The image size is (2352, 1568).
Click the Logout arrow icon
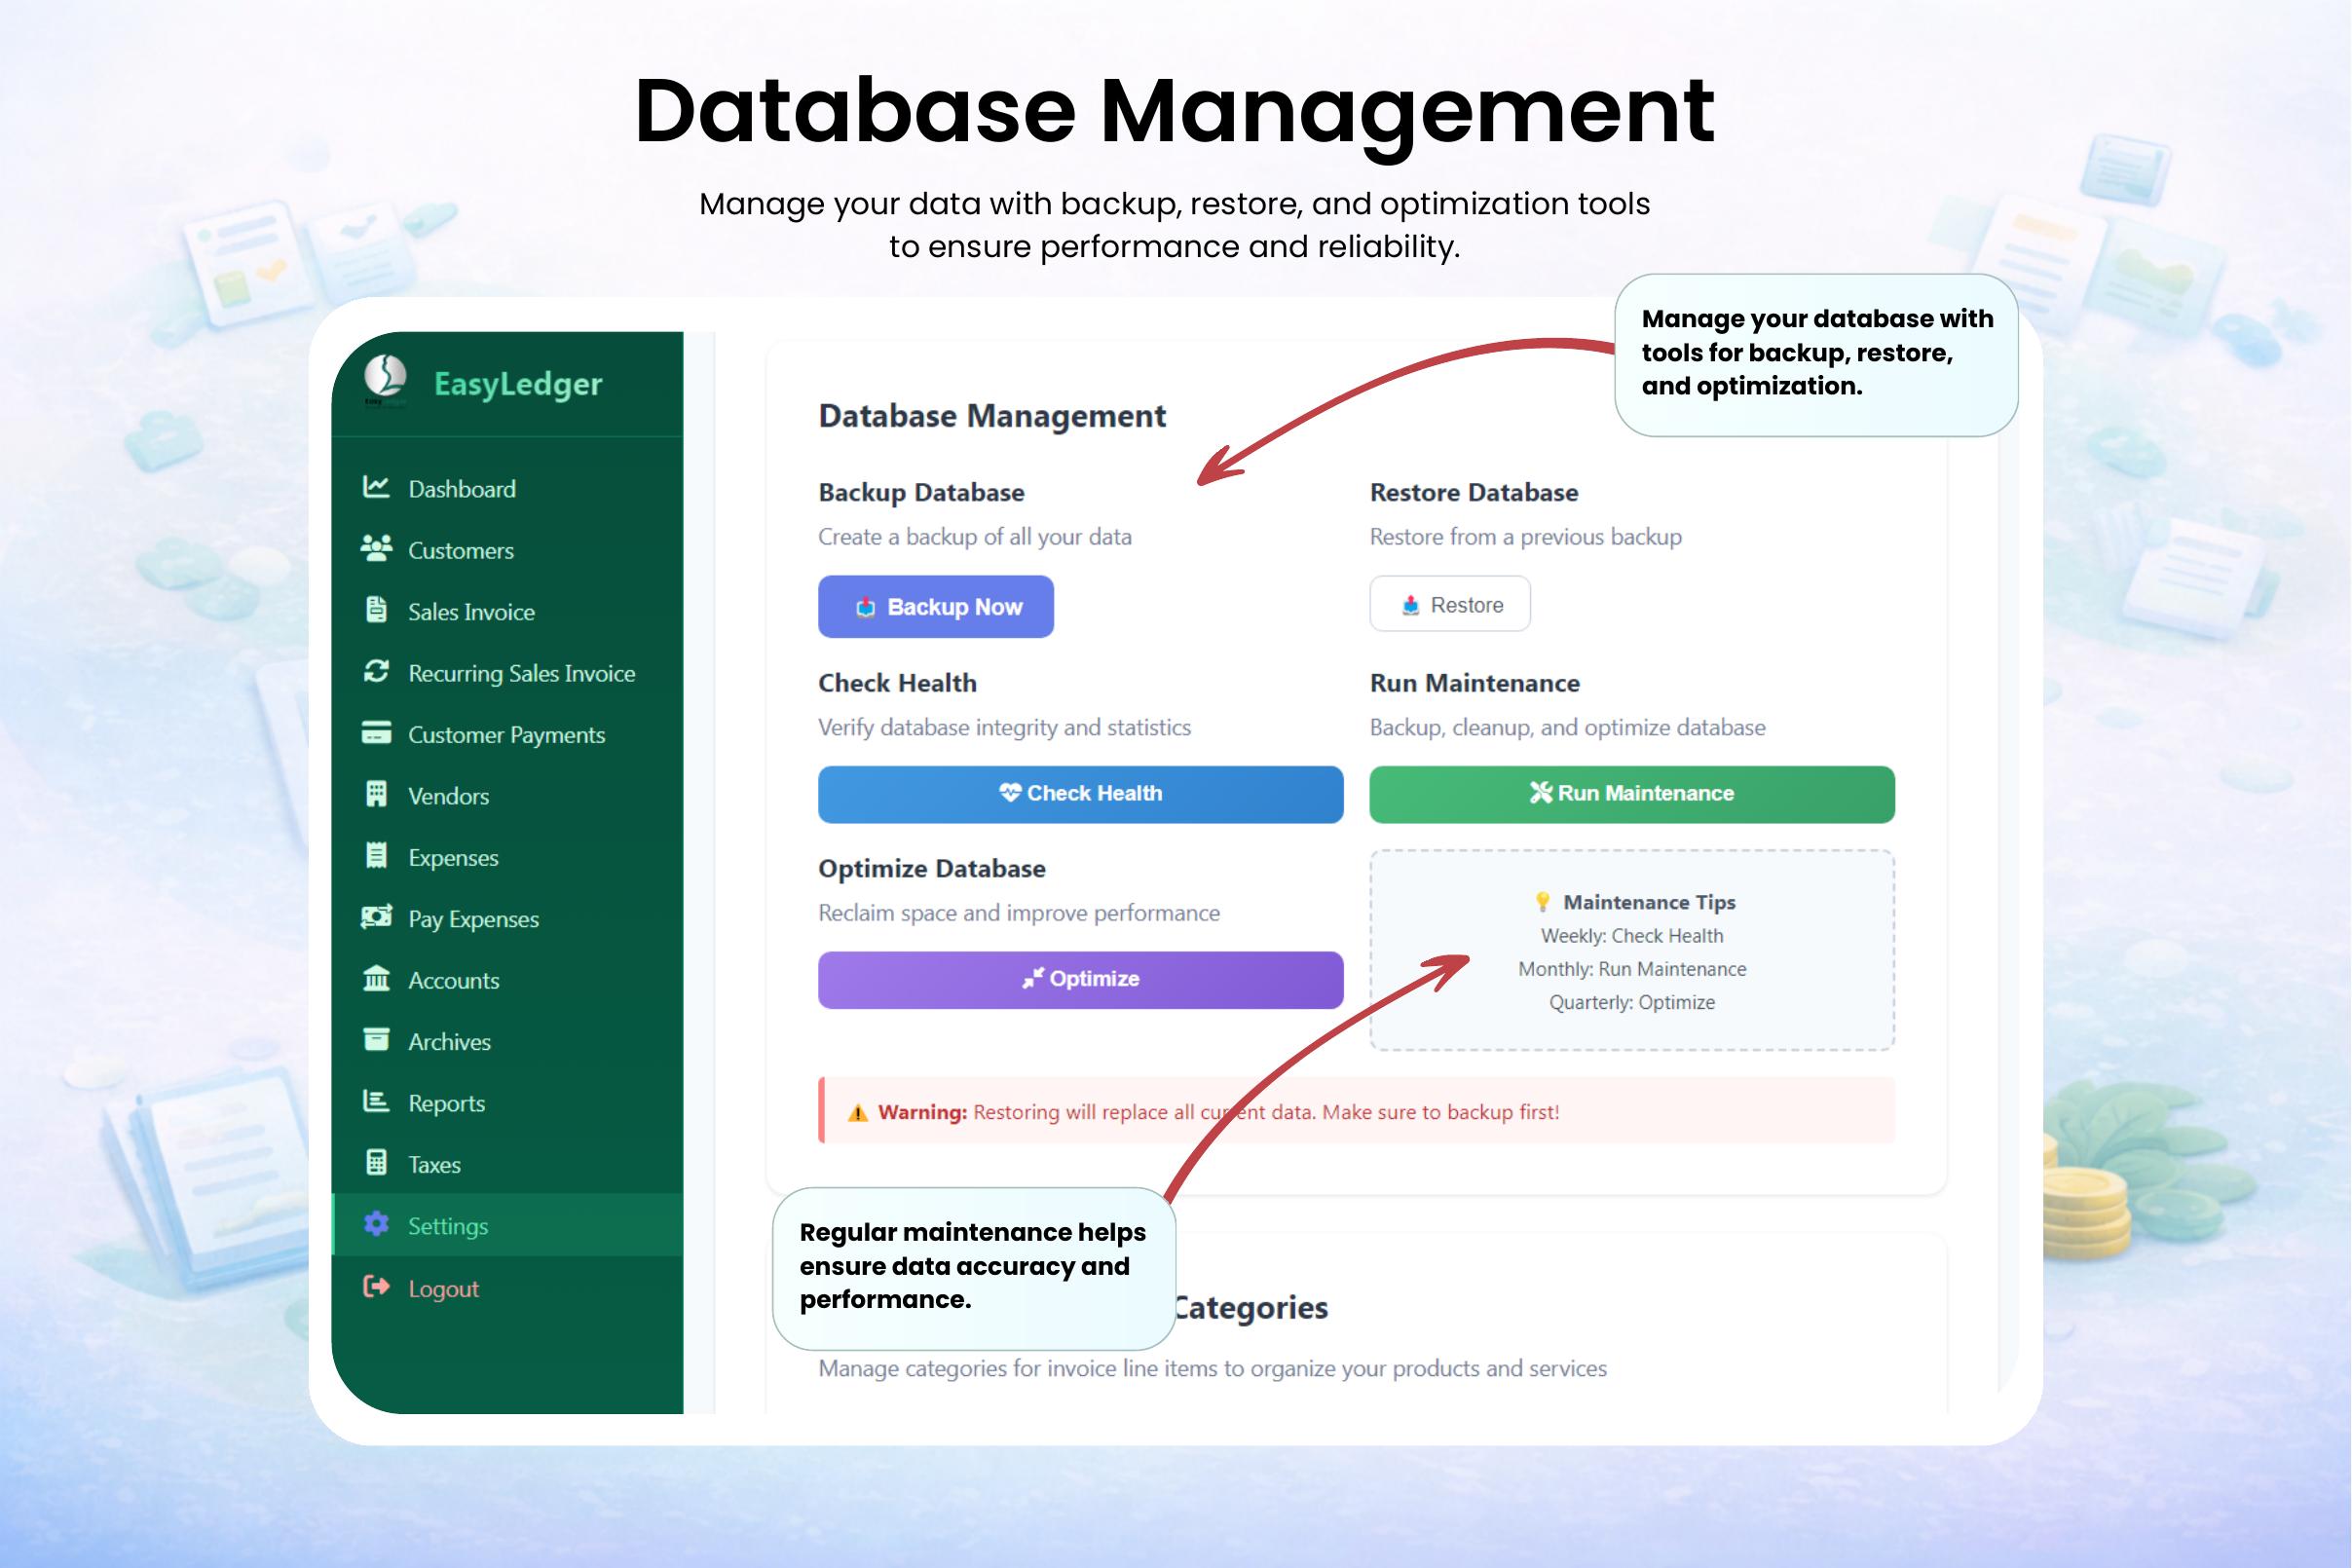[376, 1287]
